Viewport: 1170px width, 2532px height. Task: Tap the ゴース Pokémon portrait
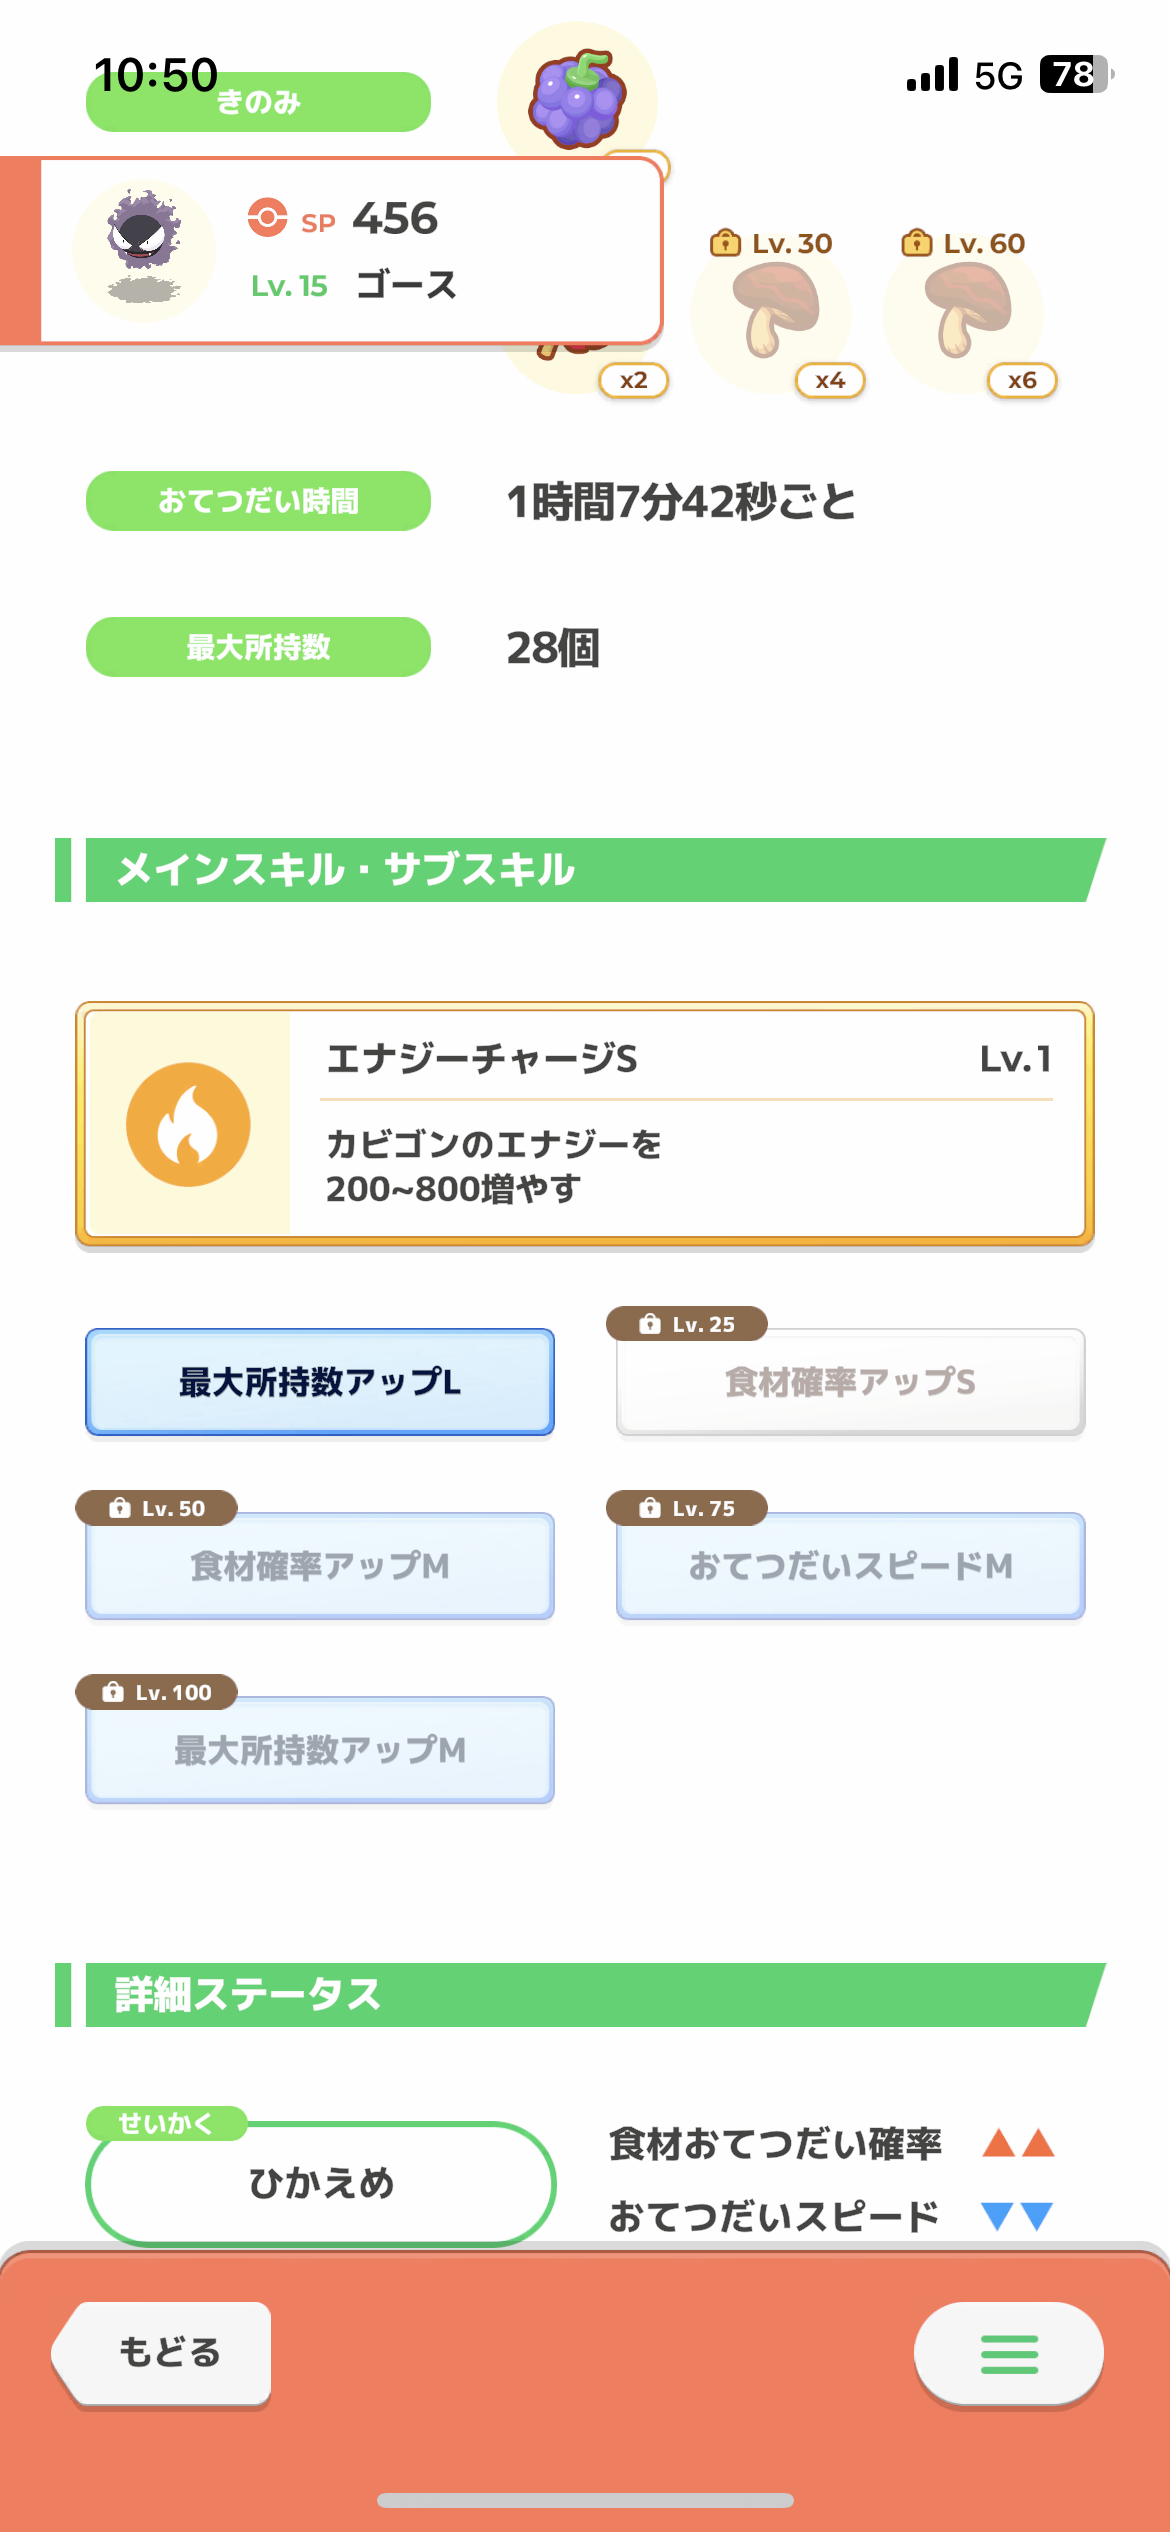click(145, 250)
